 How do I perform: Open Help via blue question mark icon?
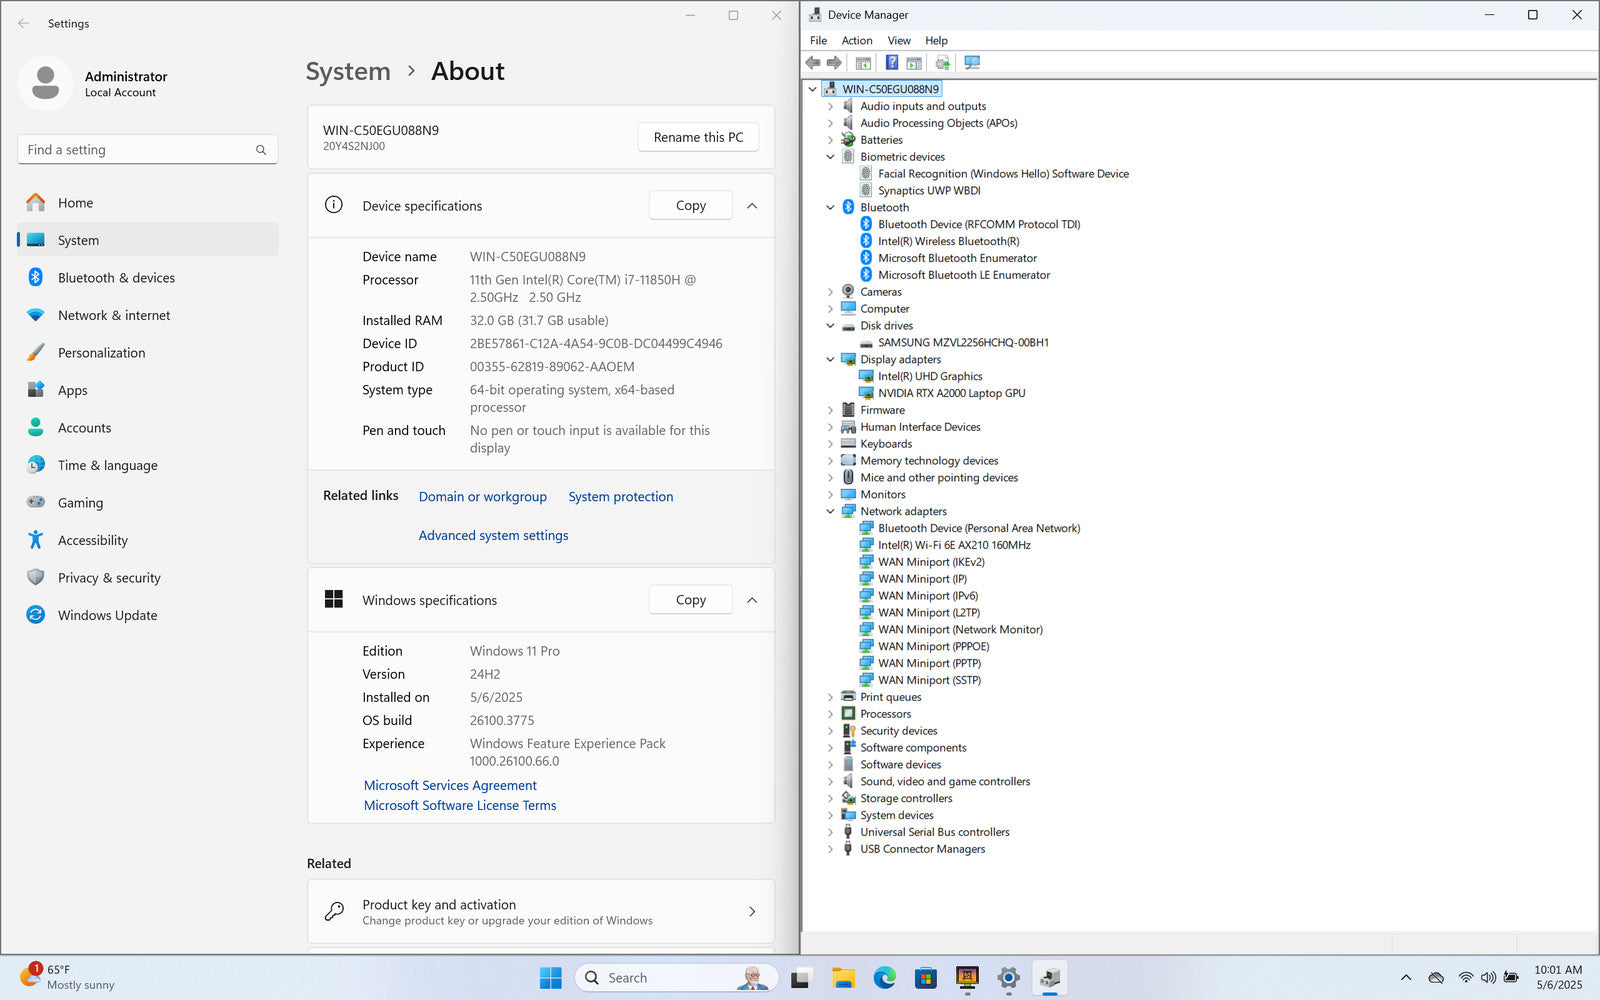891,63
